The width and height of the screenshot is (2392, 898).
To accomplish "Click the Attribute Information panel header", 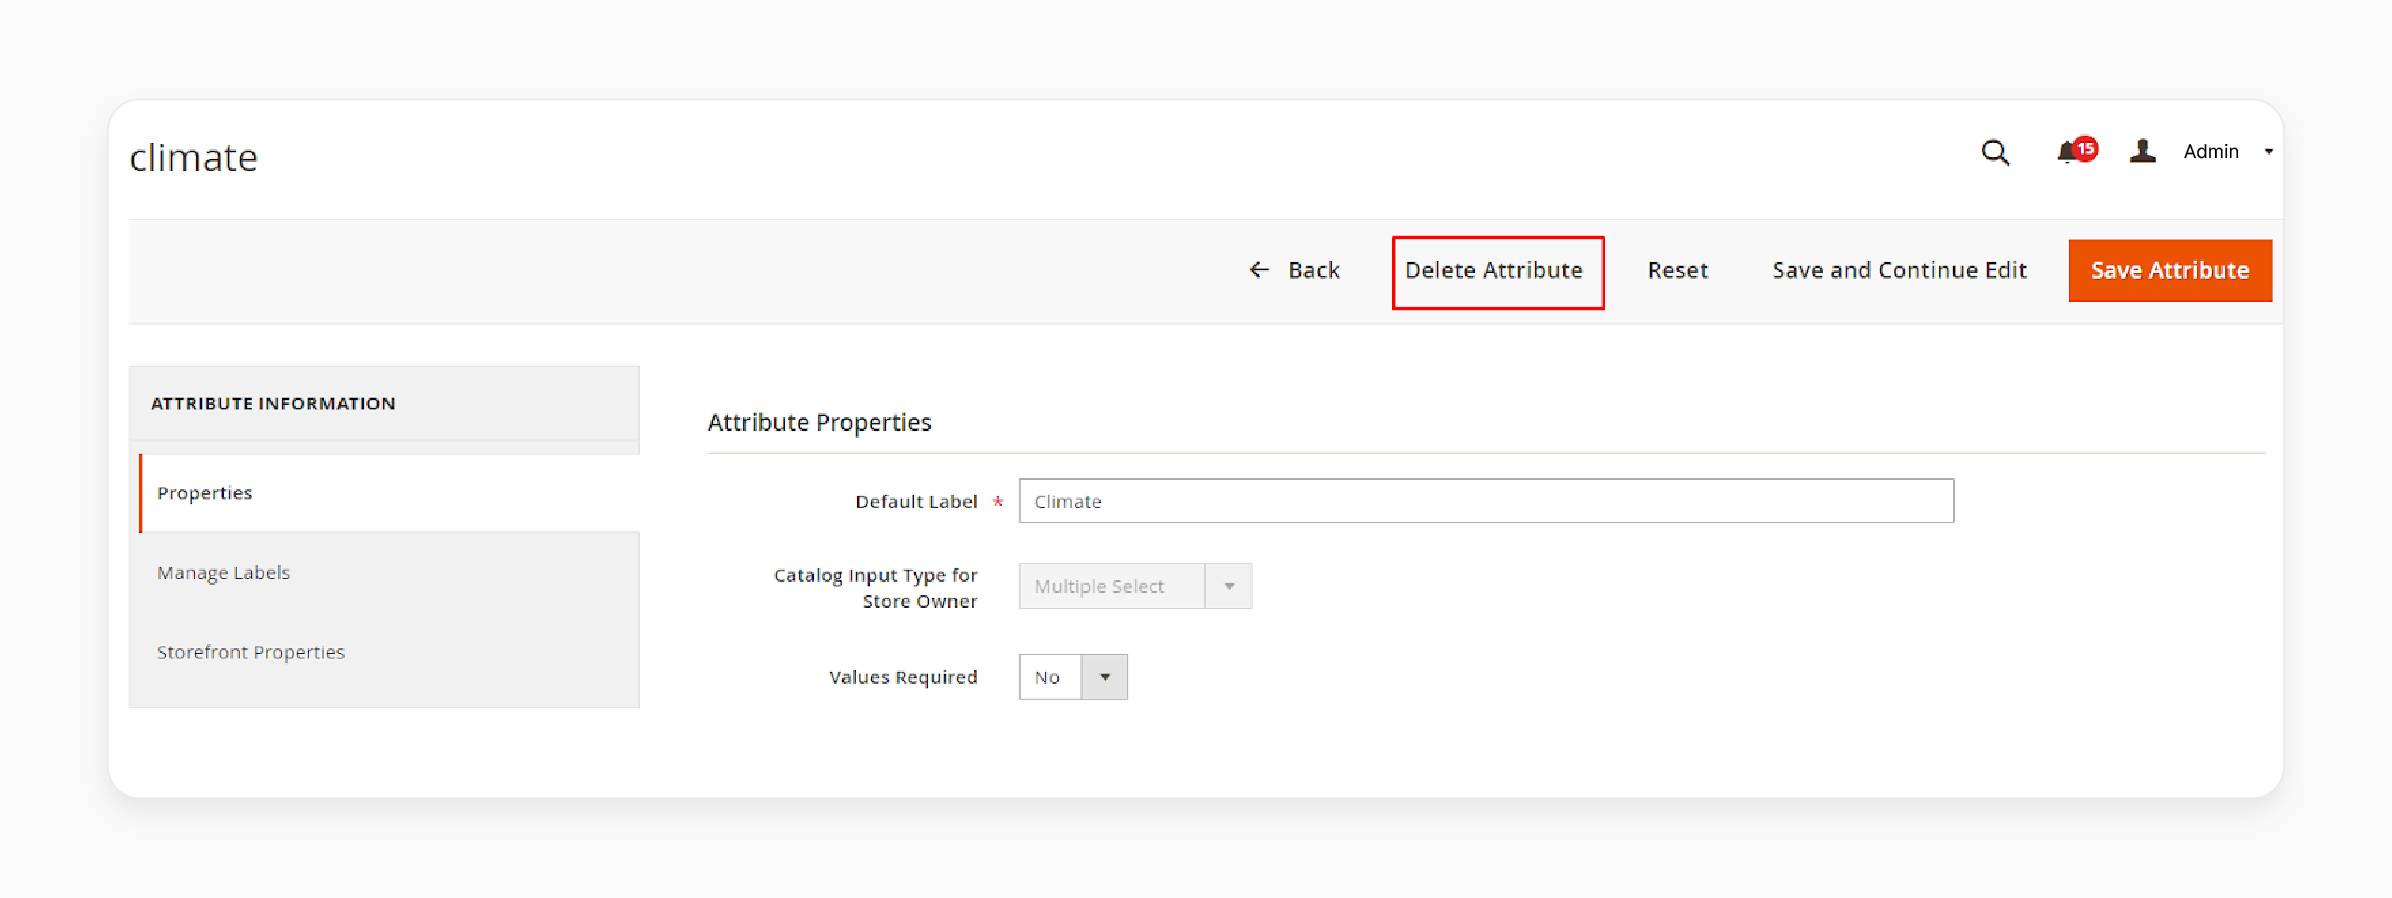I will point(384,403).
